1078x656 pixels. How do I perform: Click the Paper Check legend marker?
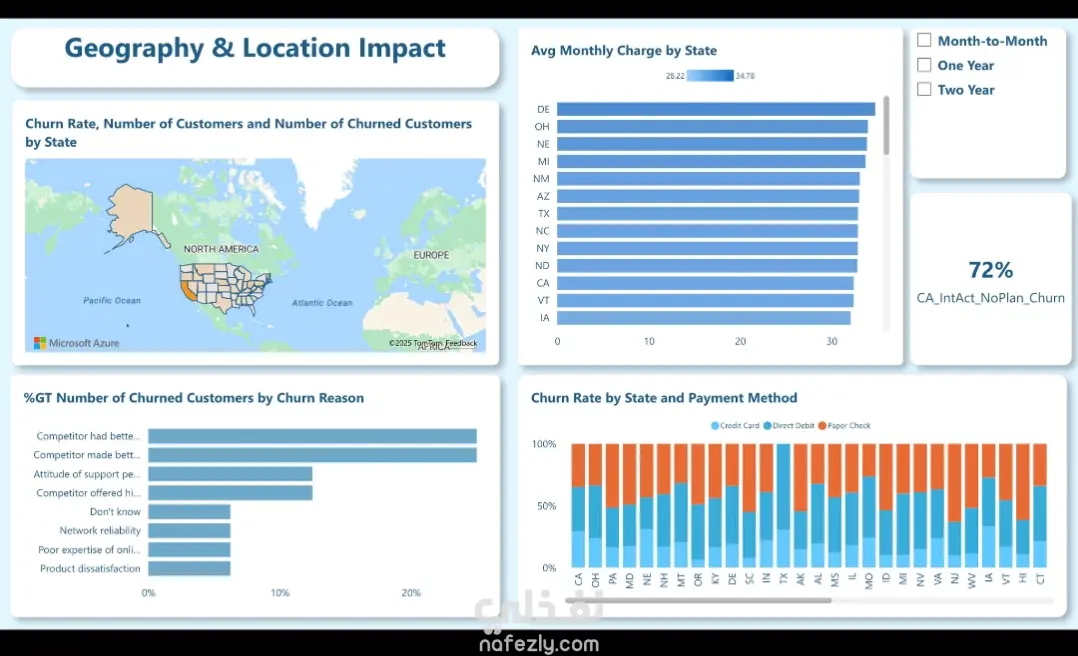822,426
